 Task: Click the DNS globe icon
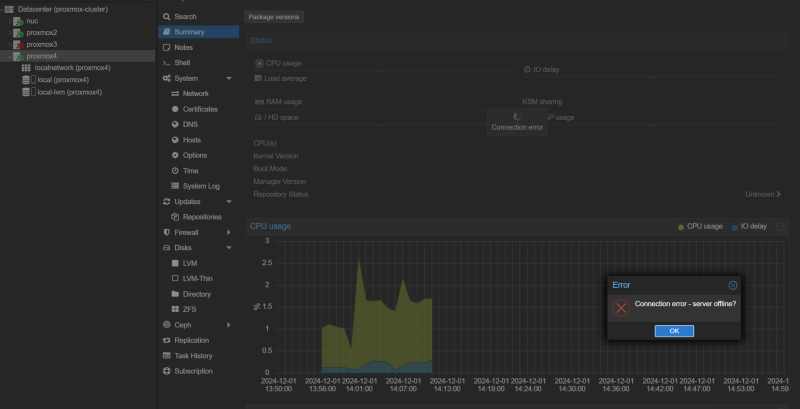click(x=175, y=124)
